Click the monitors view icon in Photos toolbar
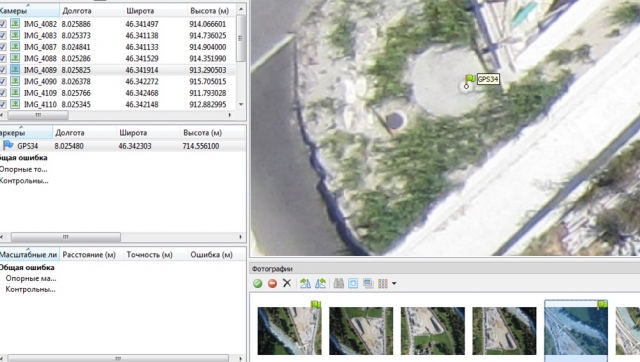Viewport: 640px width, 362px height. pos(368,283)
